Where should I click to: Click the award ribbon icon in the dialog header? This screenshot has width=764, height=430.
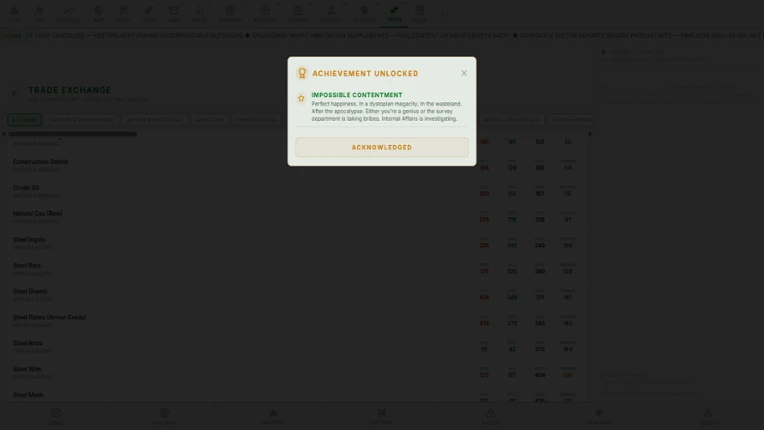(302, 73)
